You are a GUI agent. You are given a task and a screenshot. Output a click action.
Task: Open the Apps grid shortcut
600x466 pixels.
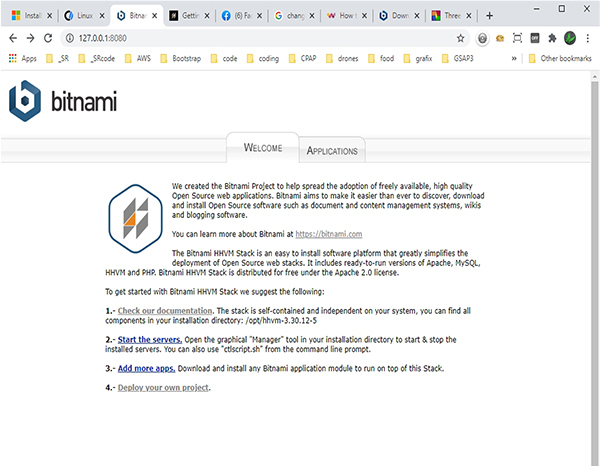click(x=23, y=59)
